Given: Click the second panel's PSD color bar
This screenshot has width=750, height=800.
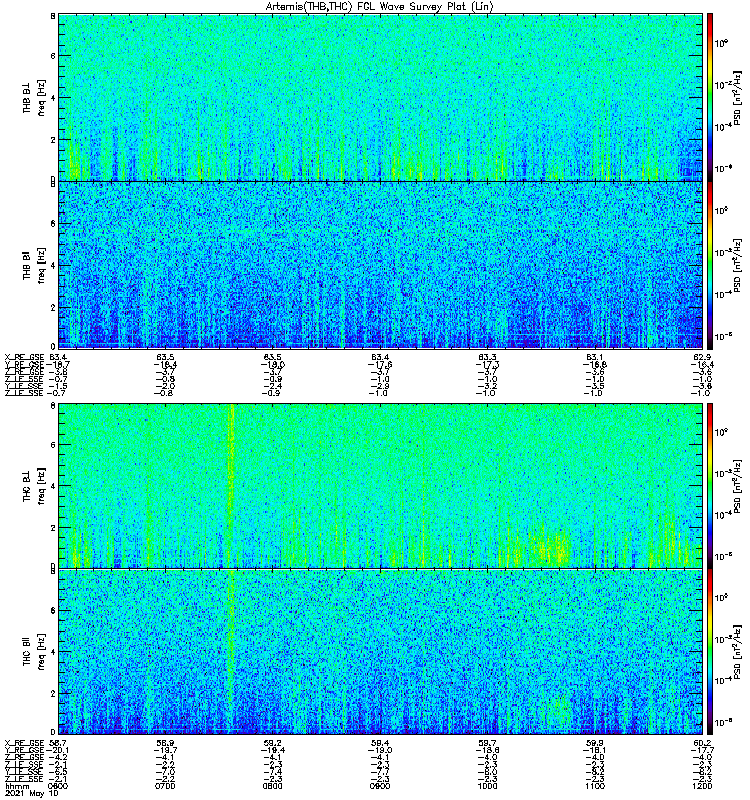Looking at the screenshot, I should pyautogui.click(x=710, y=265).
